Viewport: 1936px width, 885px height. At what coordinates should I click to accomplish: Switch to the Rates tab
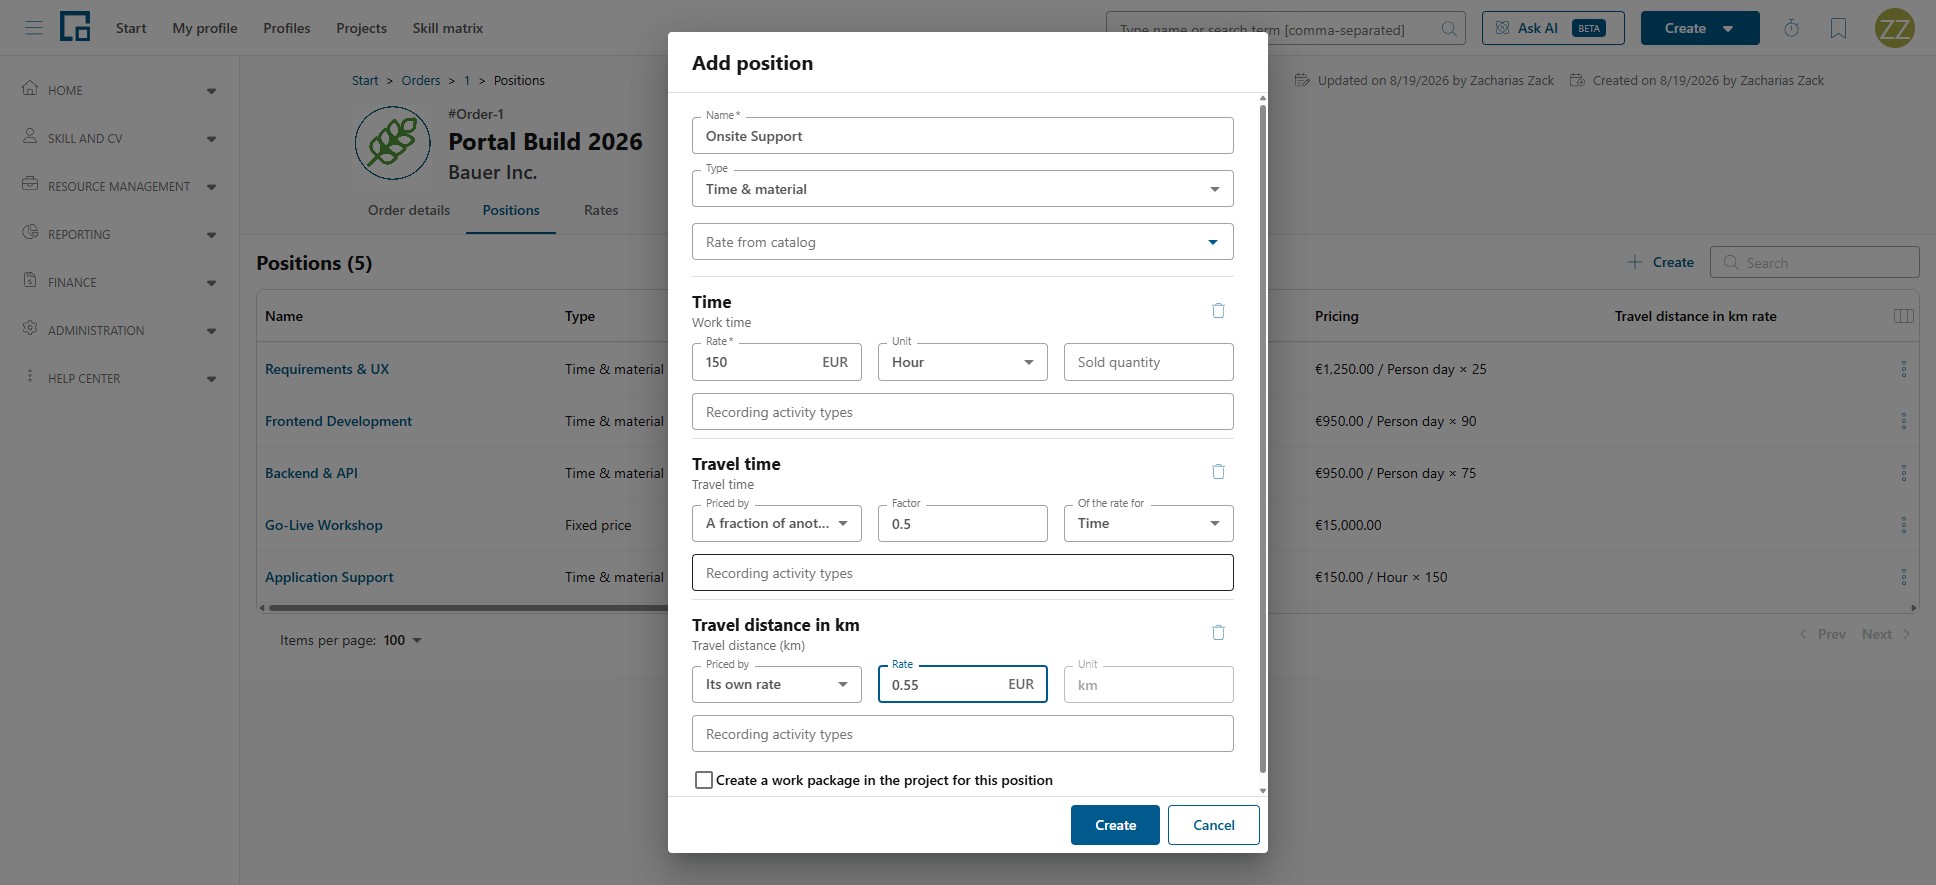pos(601,210)
